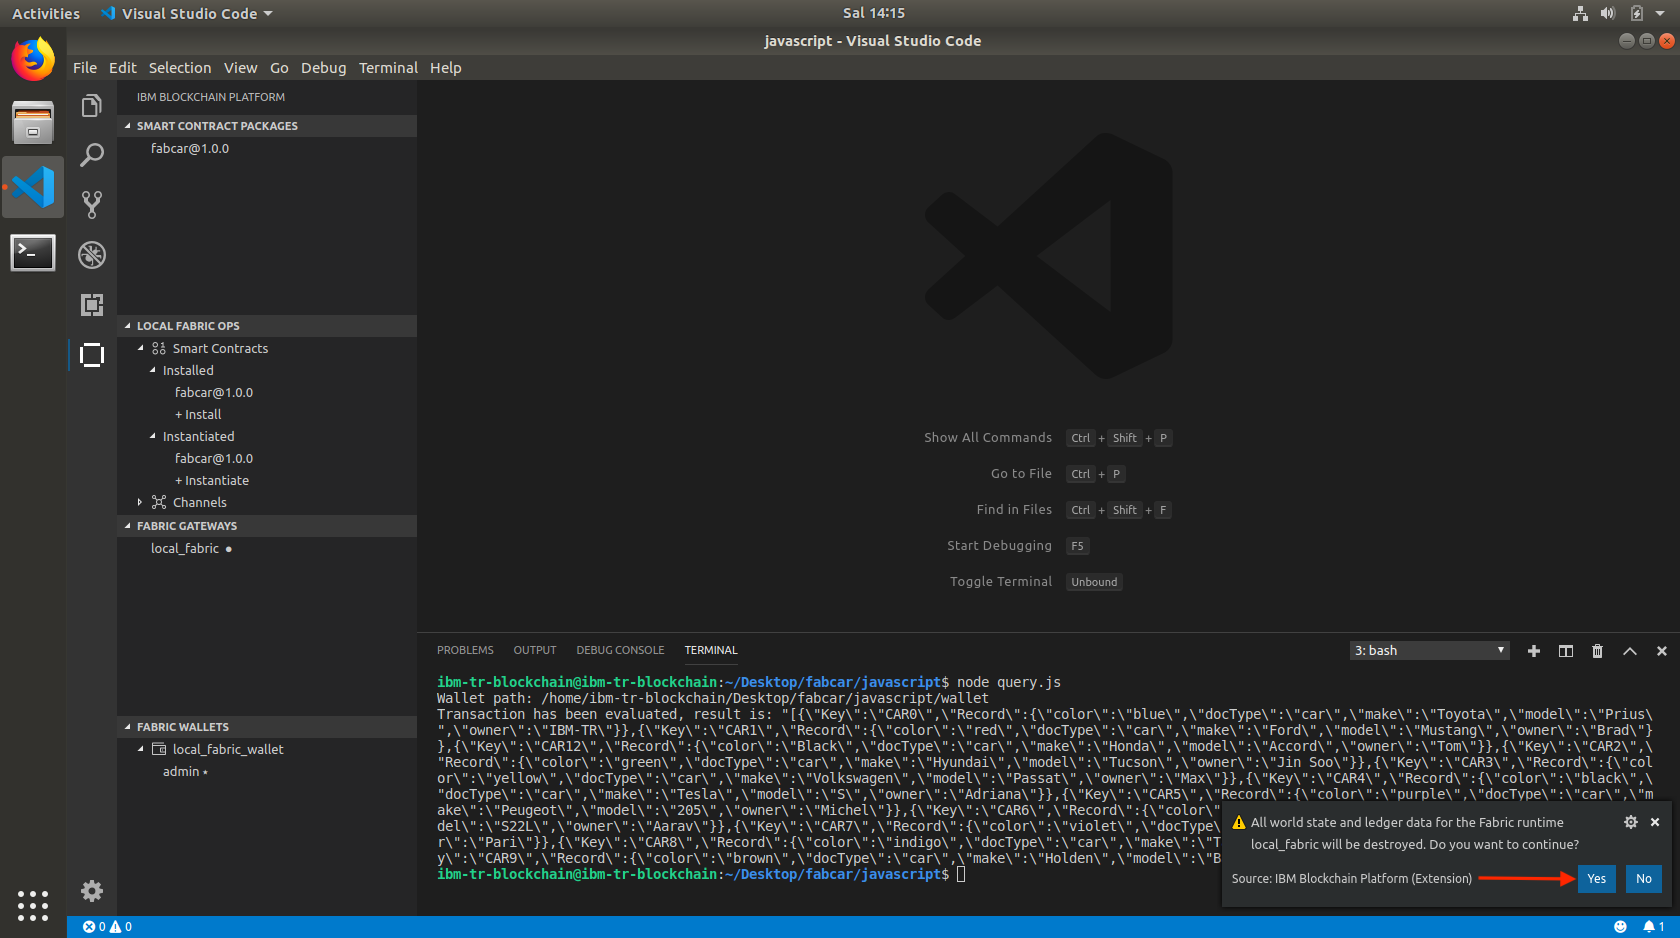The height and width of the screenshot is (938, 1680).
Task: Open the Extensions view icon
Action: pos(91,305)
